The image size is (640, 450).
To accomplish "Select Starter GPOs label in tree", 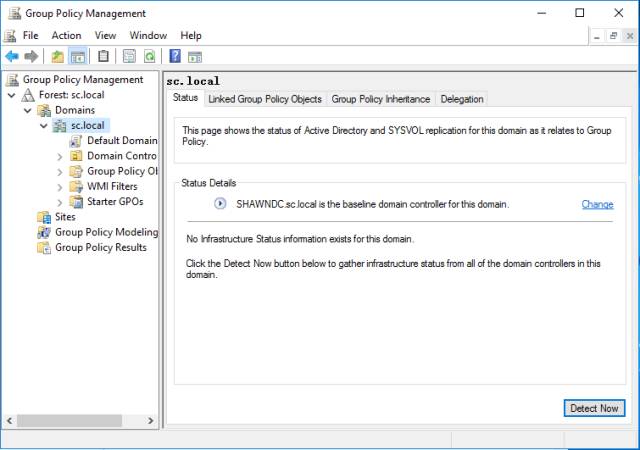I will pos(115,202).
